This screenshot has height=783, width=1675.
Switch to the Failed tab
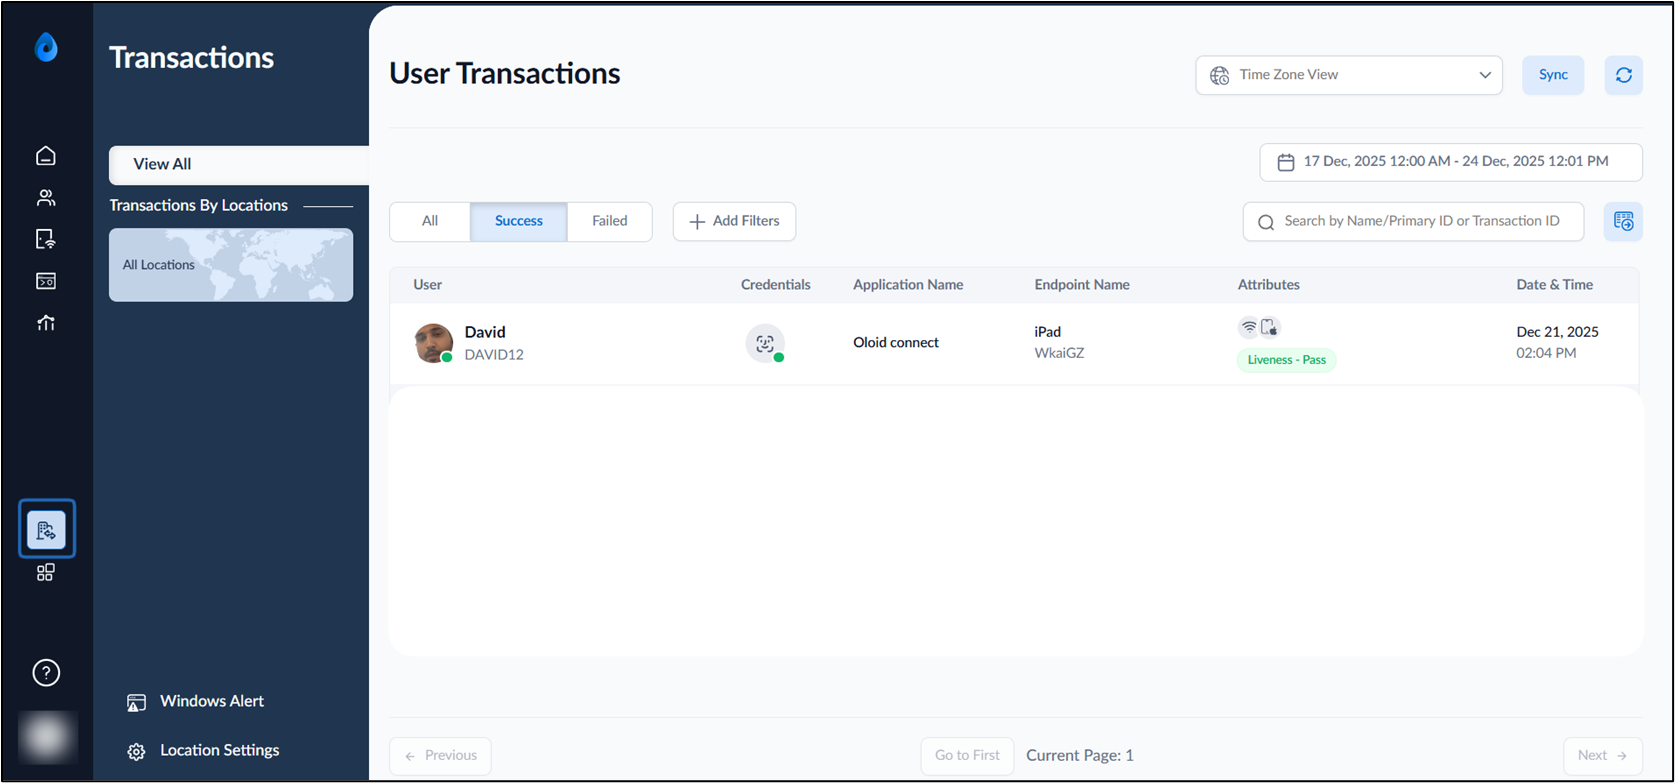[610, 221]
